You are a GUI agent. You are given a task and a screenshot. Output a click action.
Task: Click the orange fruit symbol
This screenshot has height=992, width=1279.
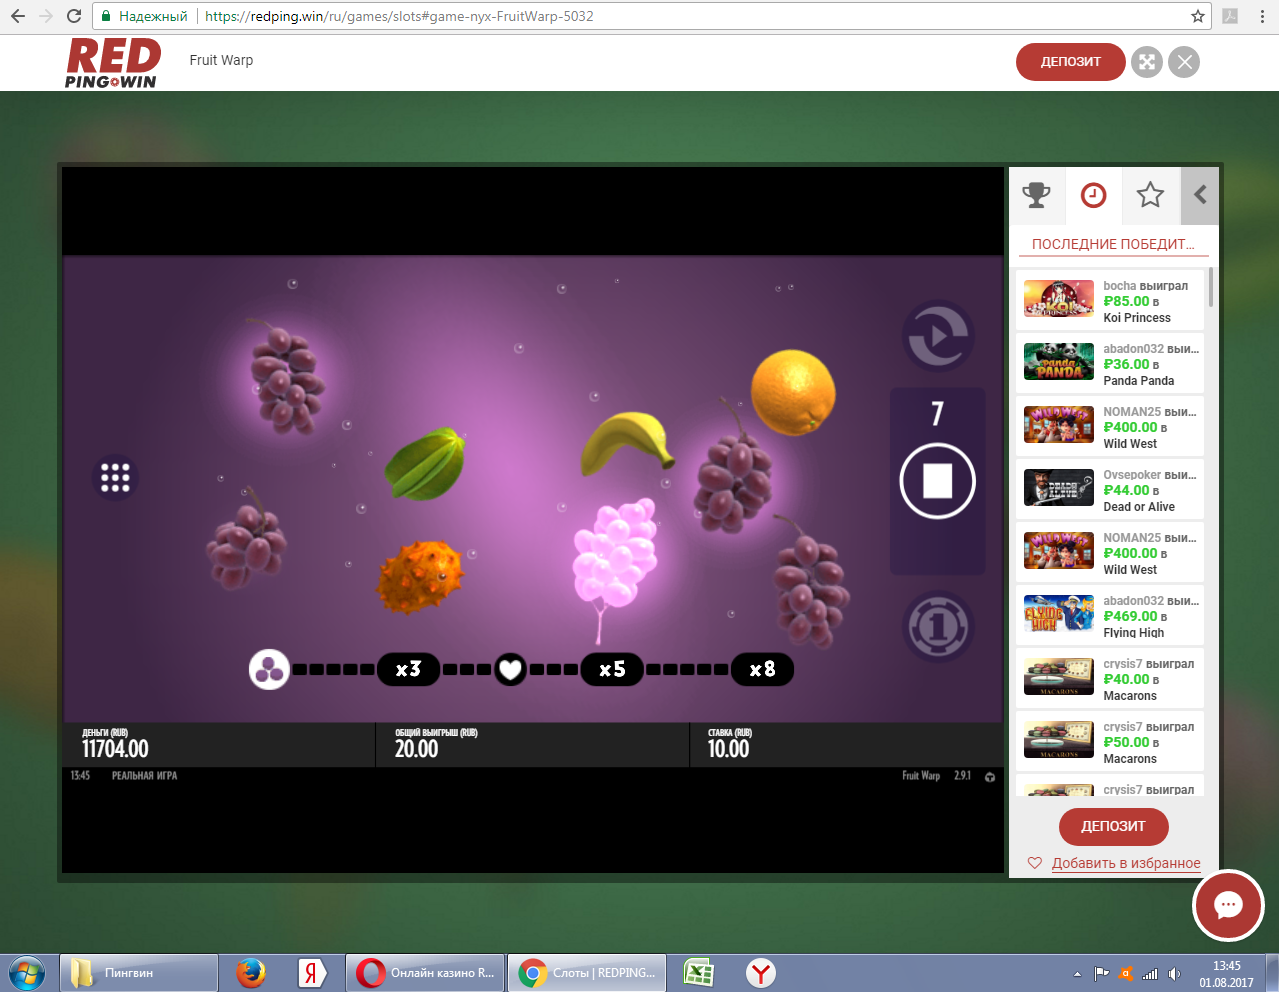(x=793, y=392)
